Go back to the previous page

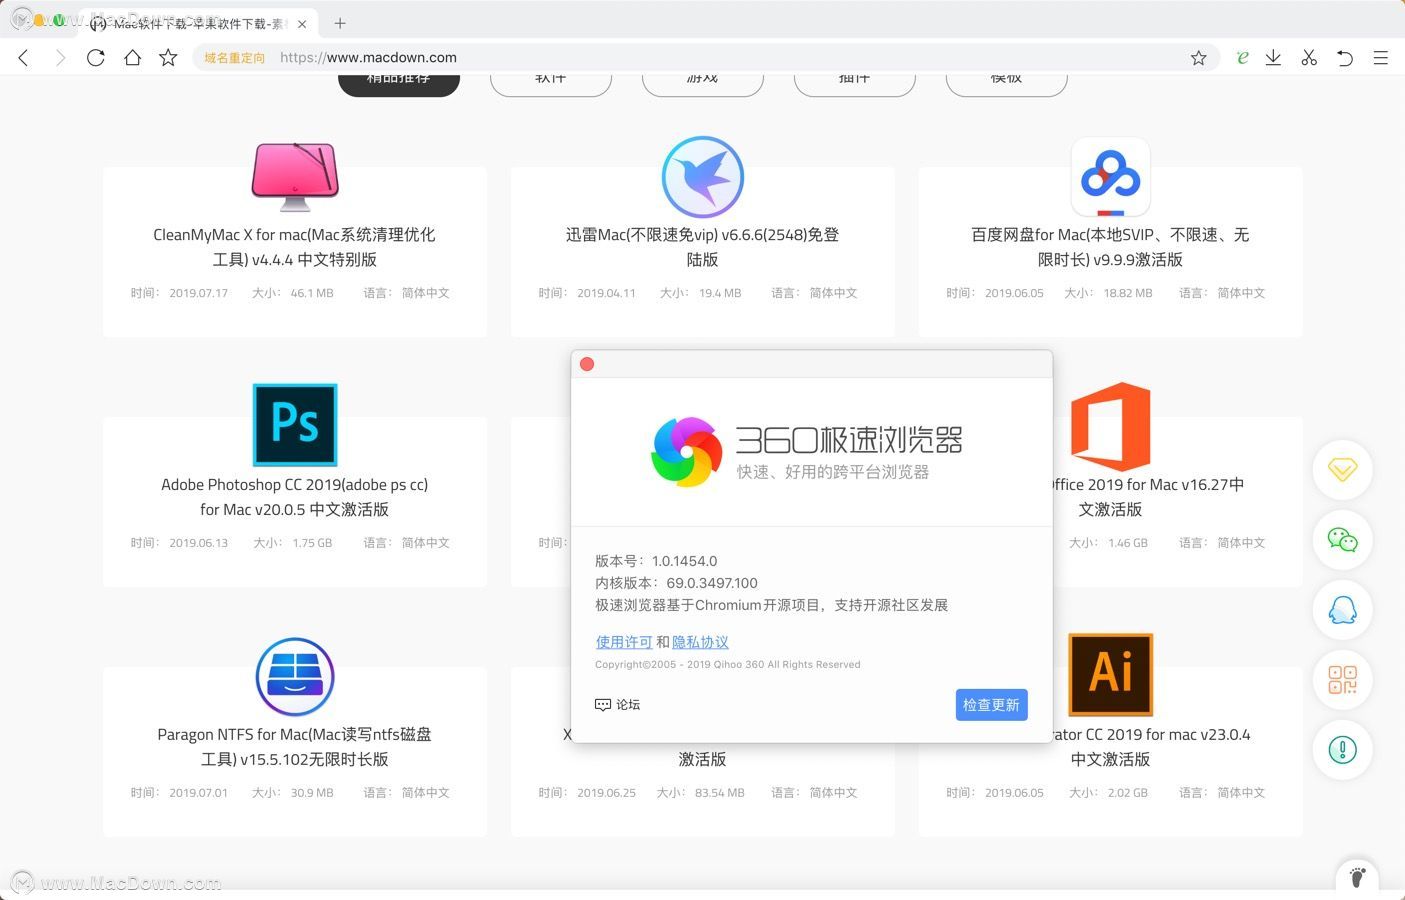tap(24, 58)
